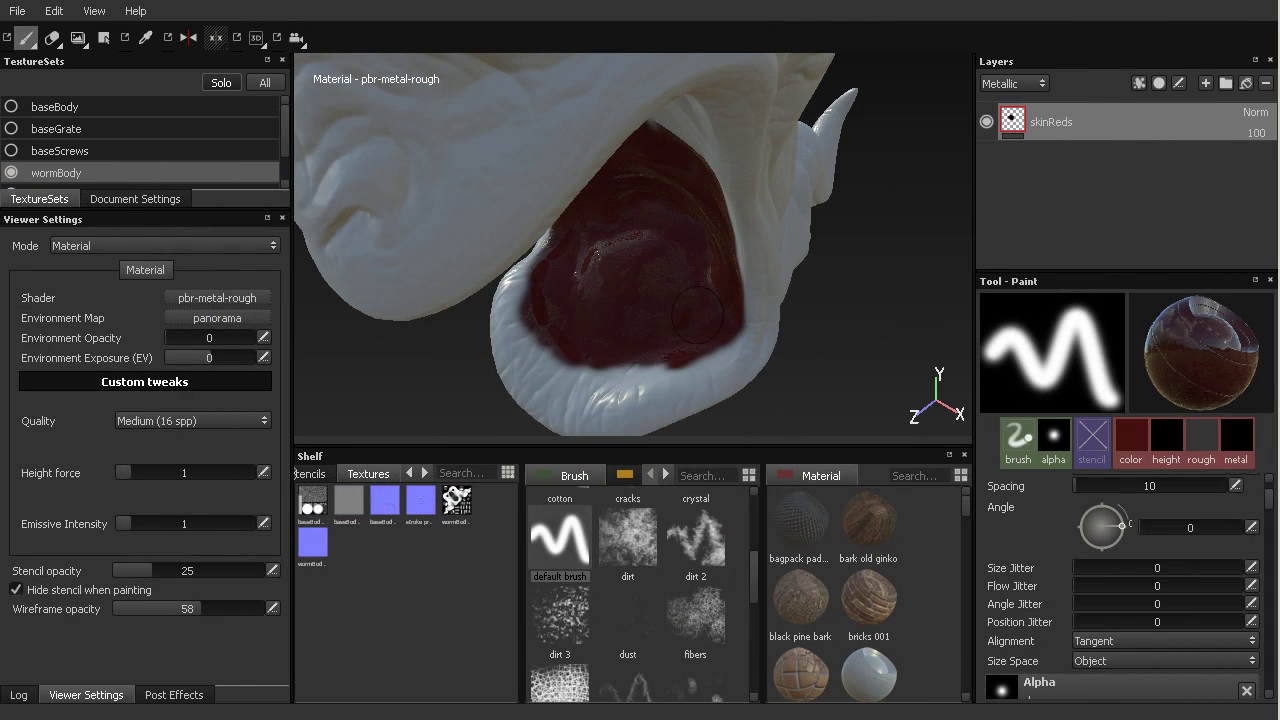Image resolution: width=1280 pixels, height=720 pixels.
Task: Add a fill layer with bucket icon
Action: (x=1245, y=83)
